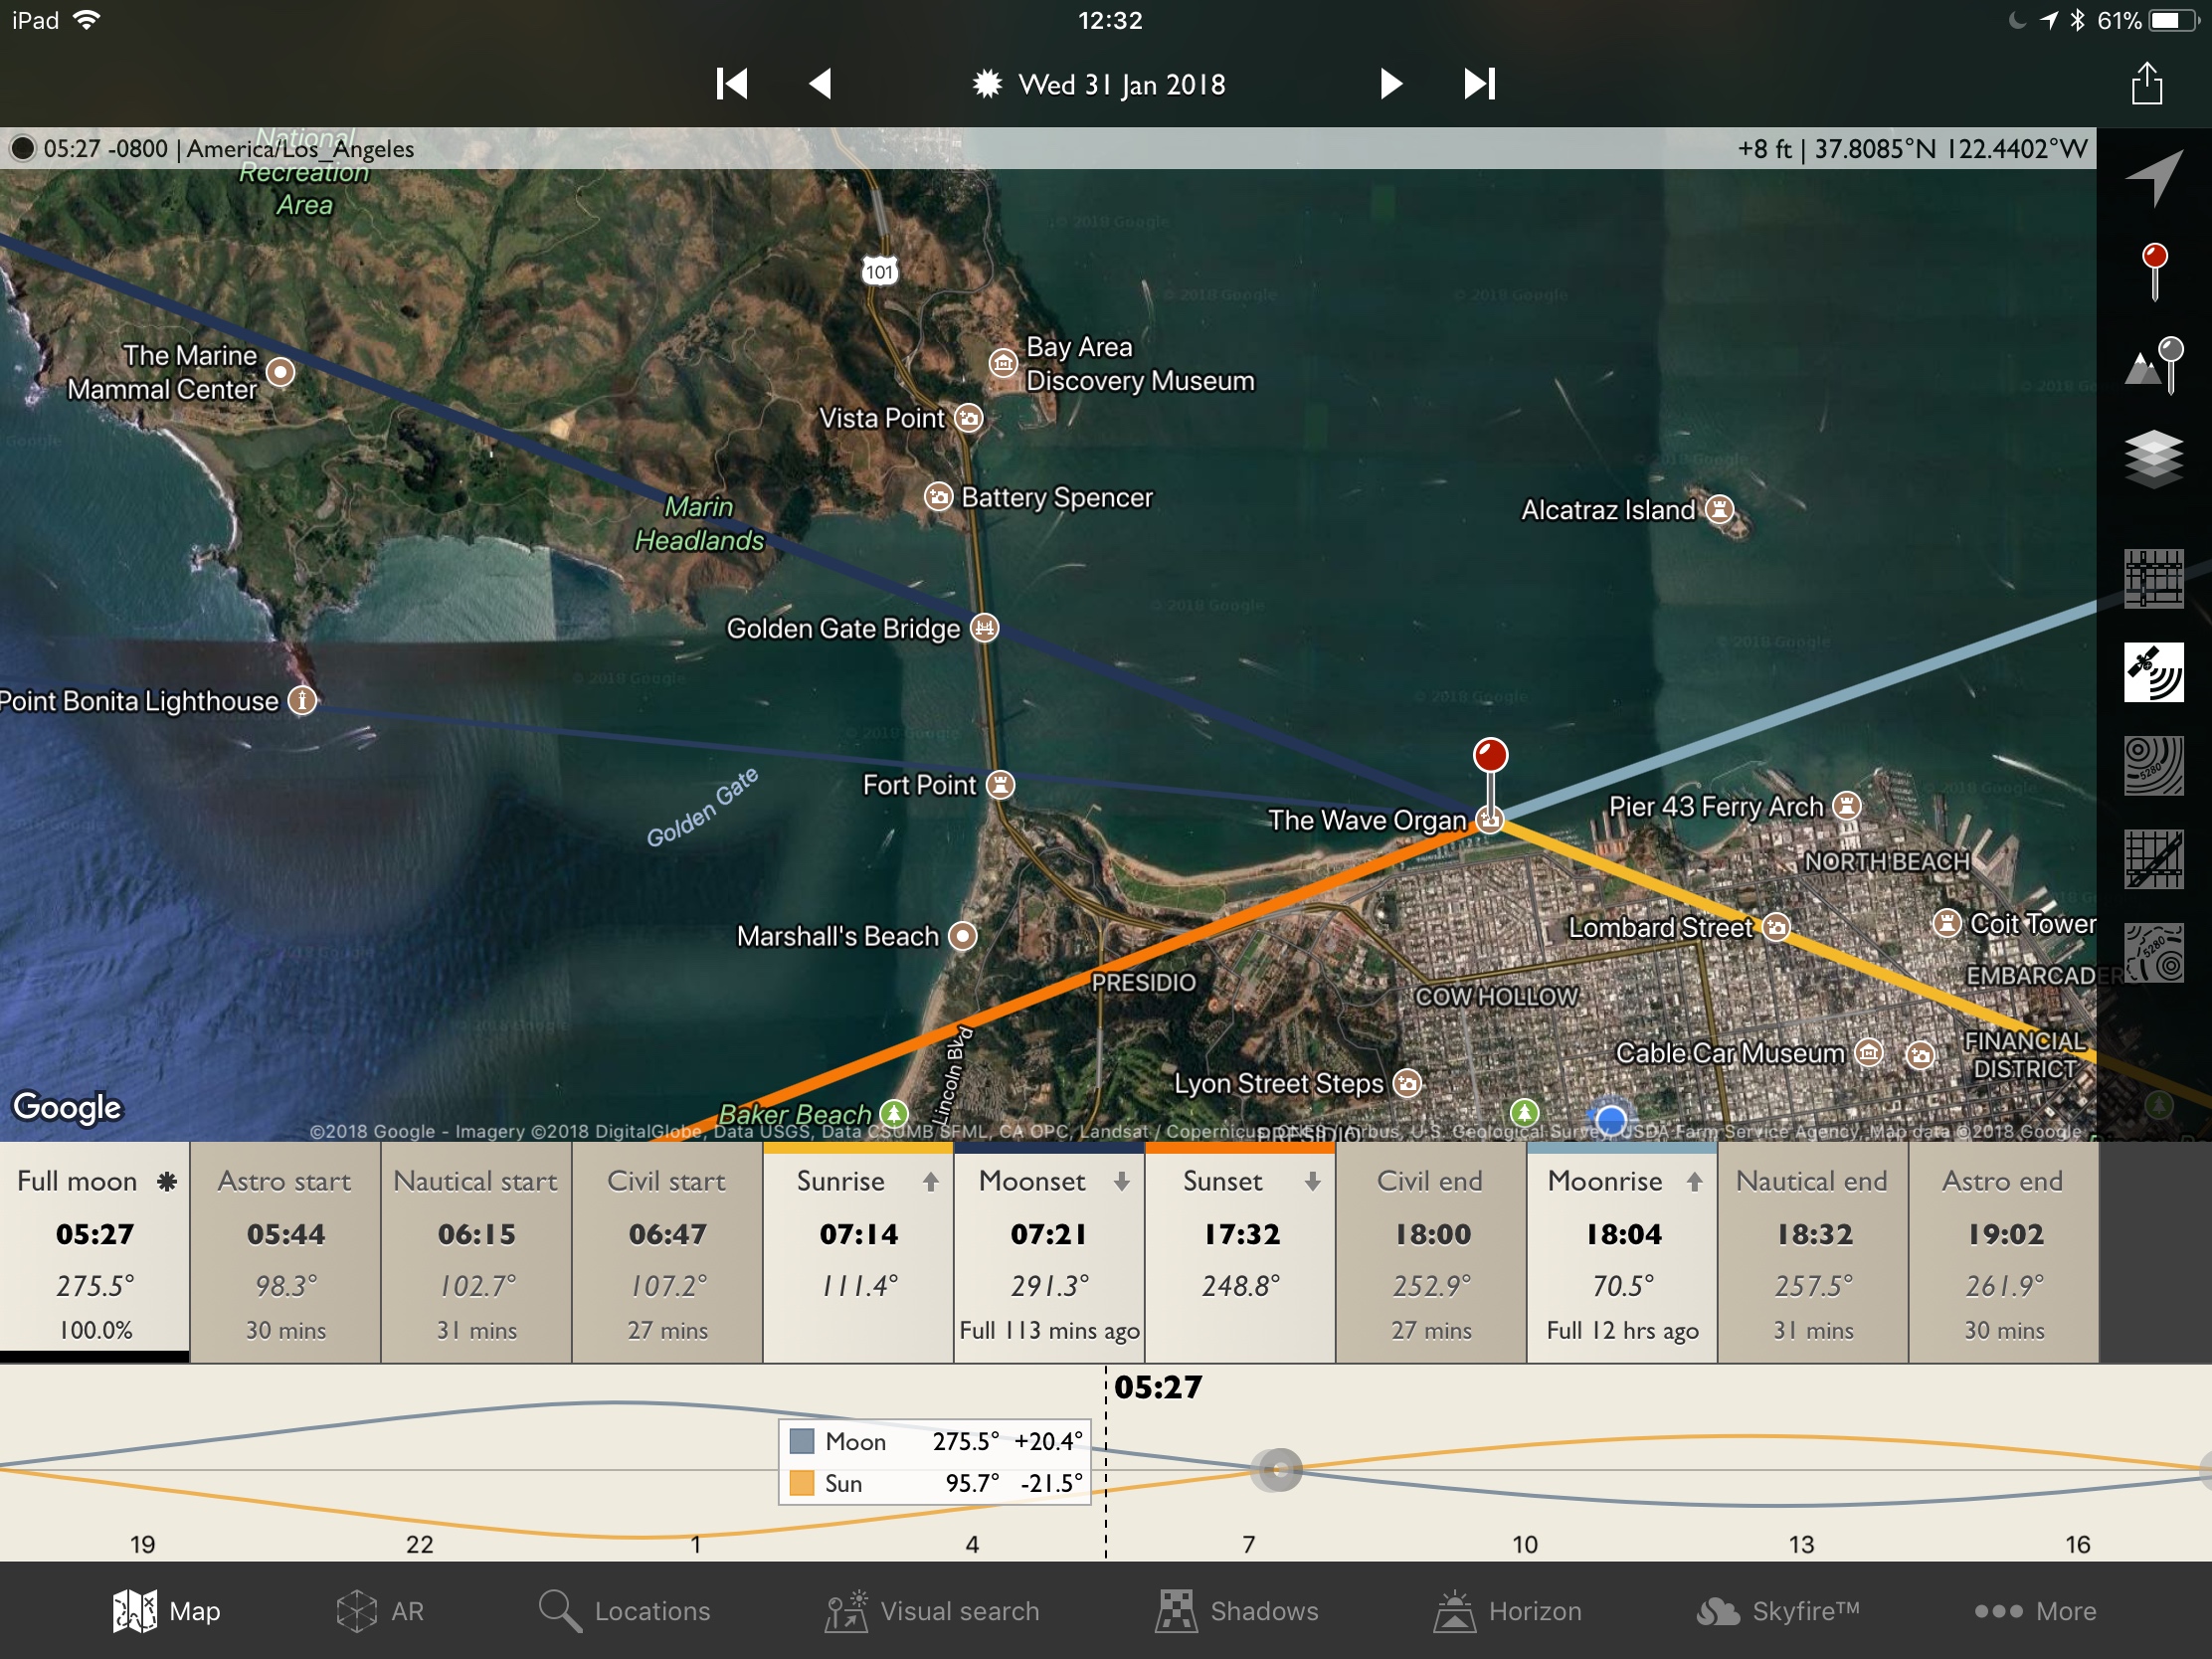Select the Civil start 06:47 cell
Image resolution: width=2212 pixels, height=1659 pixels.
pos(668,1253)
